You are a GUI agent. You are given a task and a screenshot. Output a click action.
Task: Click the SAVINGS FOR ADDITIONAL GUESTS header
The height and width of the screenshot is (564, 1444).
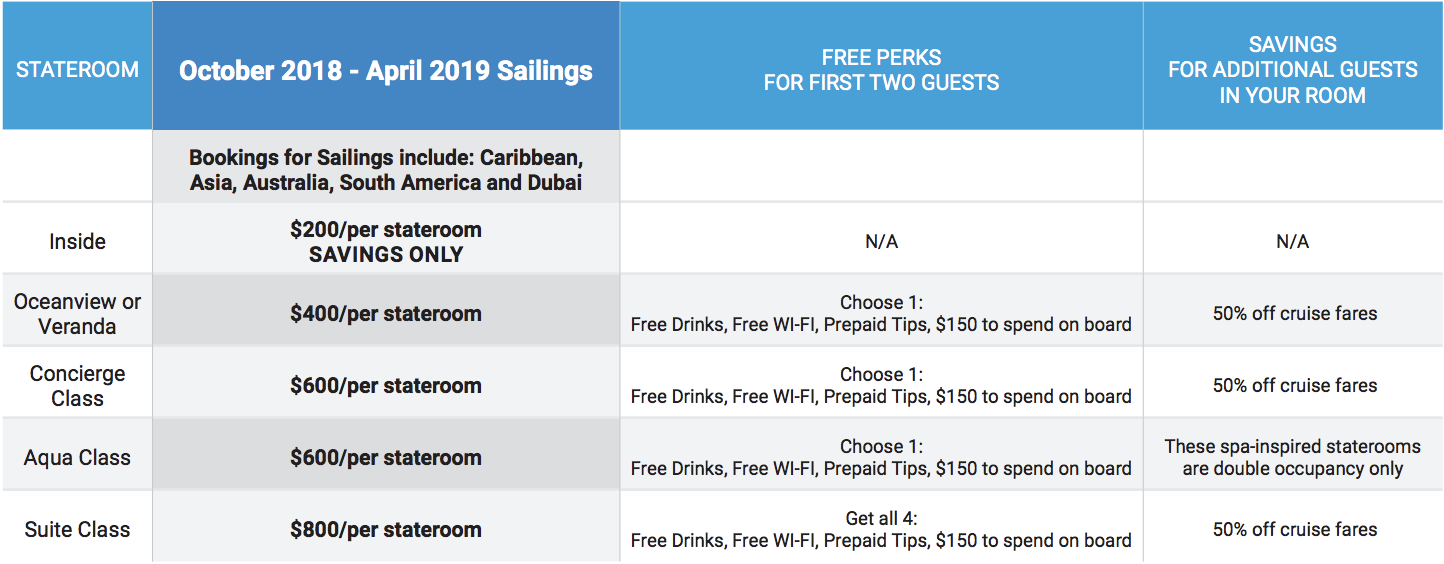(1292, 70)
